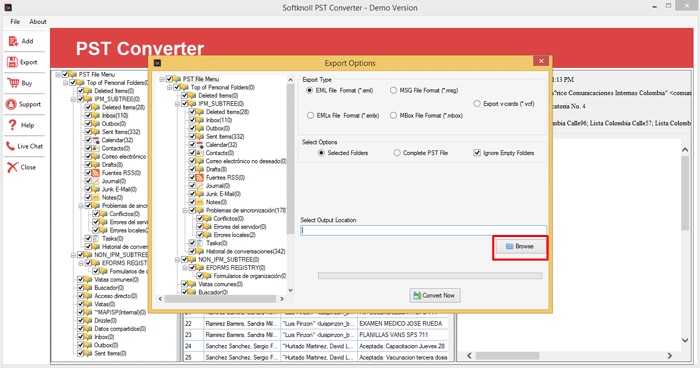700x368 pixels.
Task: Collapse NON_IPM_SUBTREE in main window tree
Action: pyautogui.click(x=73, y=255)
